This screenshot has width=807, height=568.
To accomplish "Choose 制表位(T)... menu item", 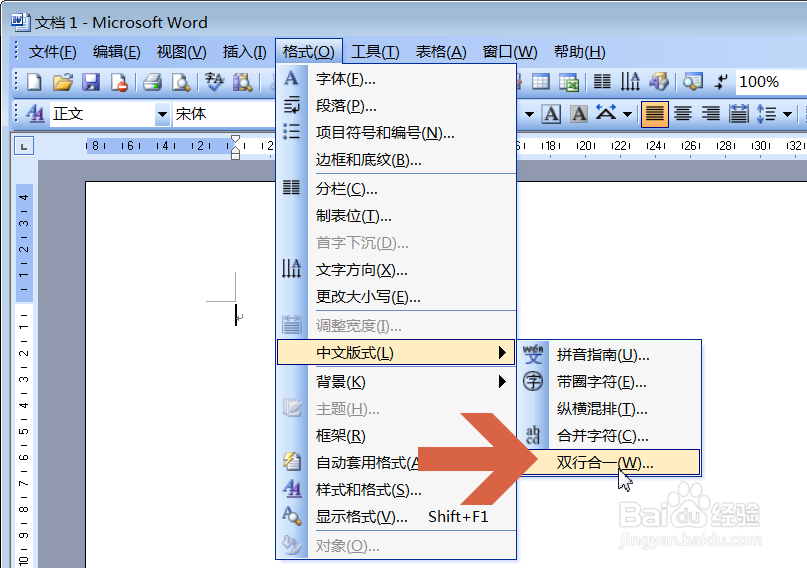I will point(396,216).
